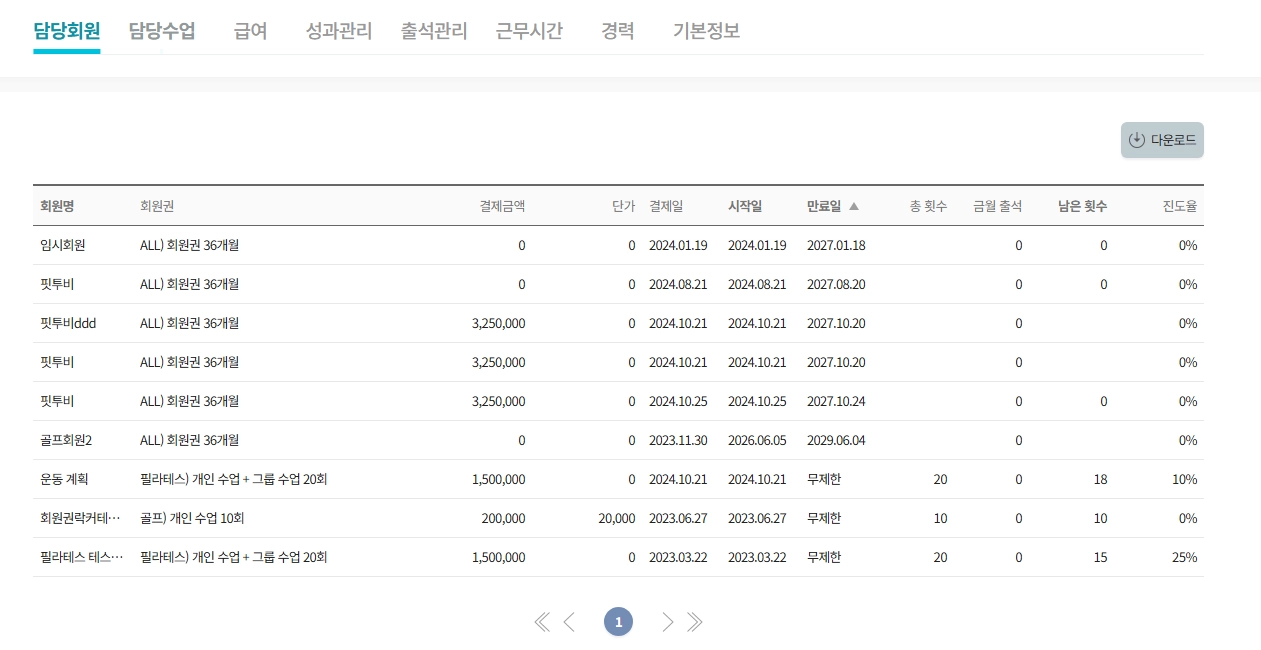Click payment date 2023.06.27
Image resolution: width=1261 pixels, height=650 pixels.
coord(678,518)
